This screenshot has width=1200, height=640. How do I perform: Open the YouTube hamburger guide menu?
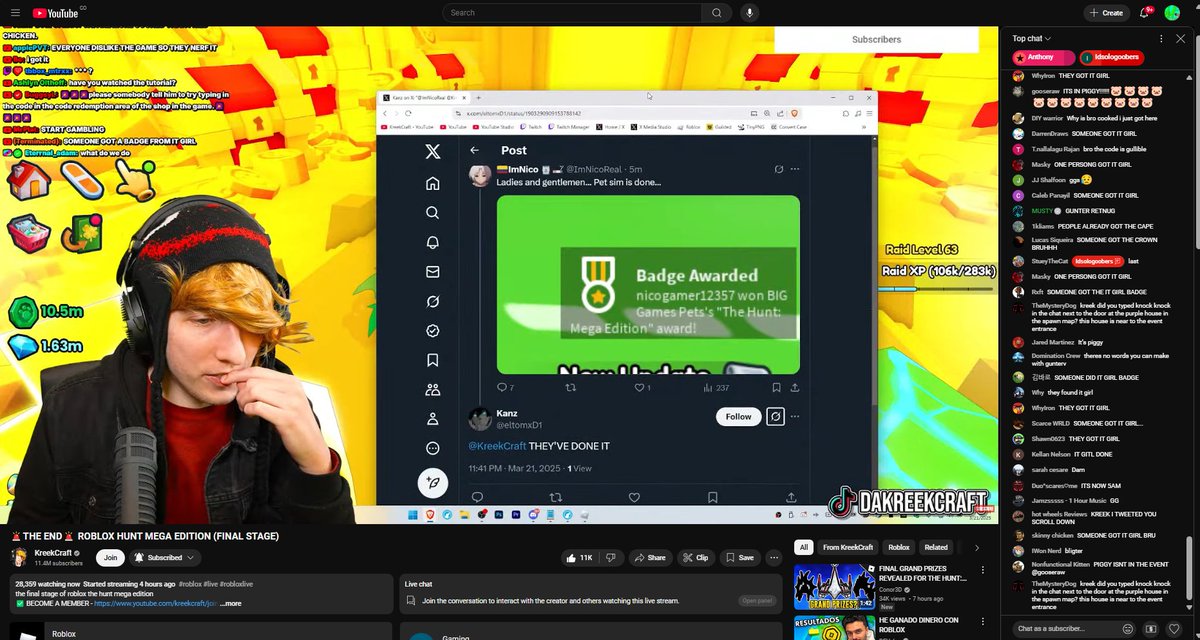point(13,13)
